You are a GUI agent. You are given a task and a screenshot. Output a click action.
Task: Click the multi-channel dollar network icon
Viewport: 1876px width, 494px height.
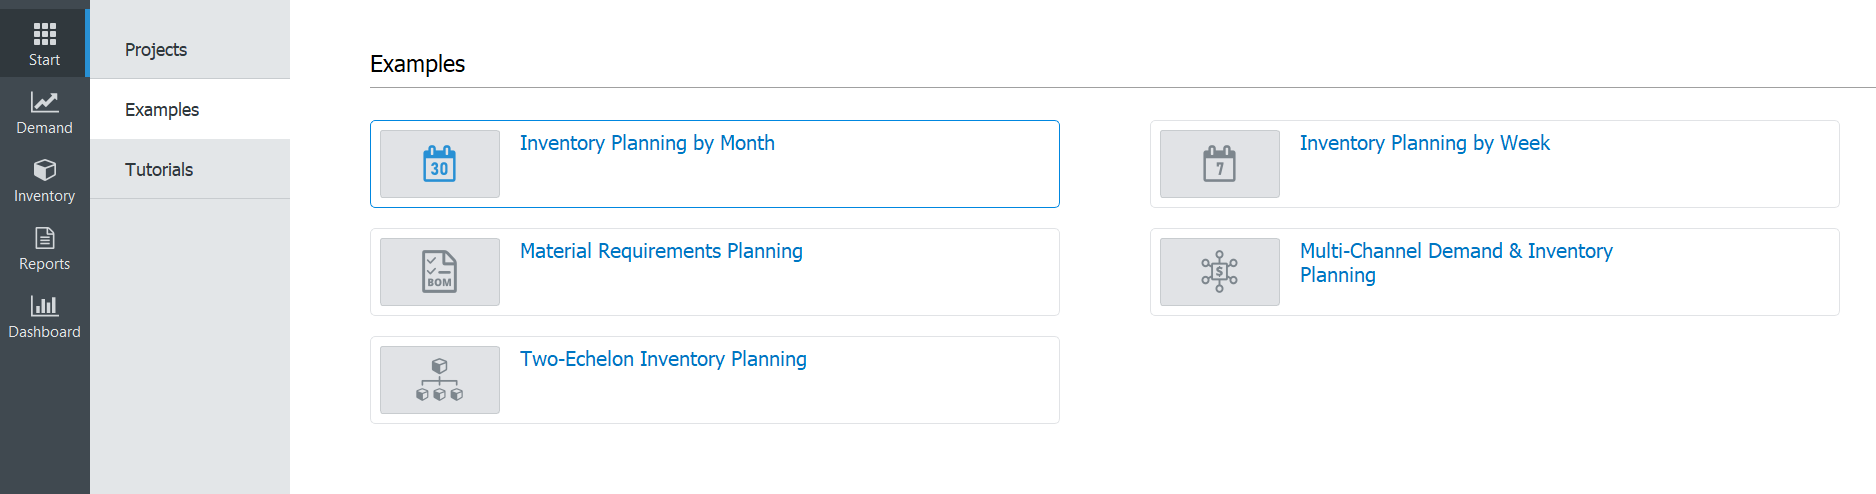[x=1219, y=272]
